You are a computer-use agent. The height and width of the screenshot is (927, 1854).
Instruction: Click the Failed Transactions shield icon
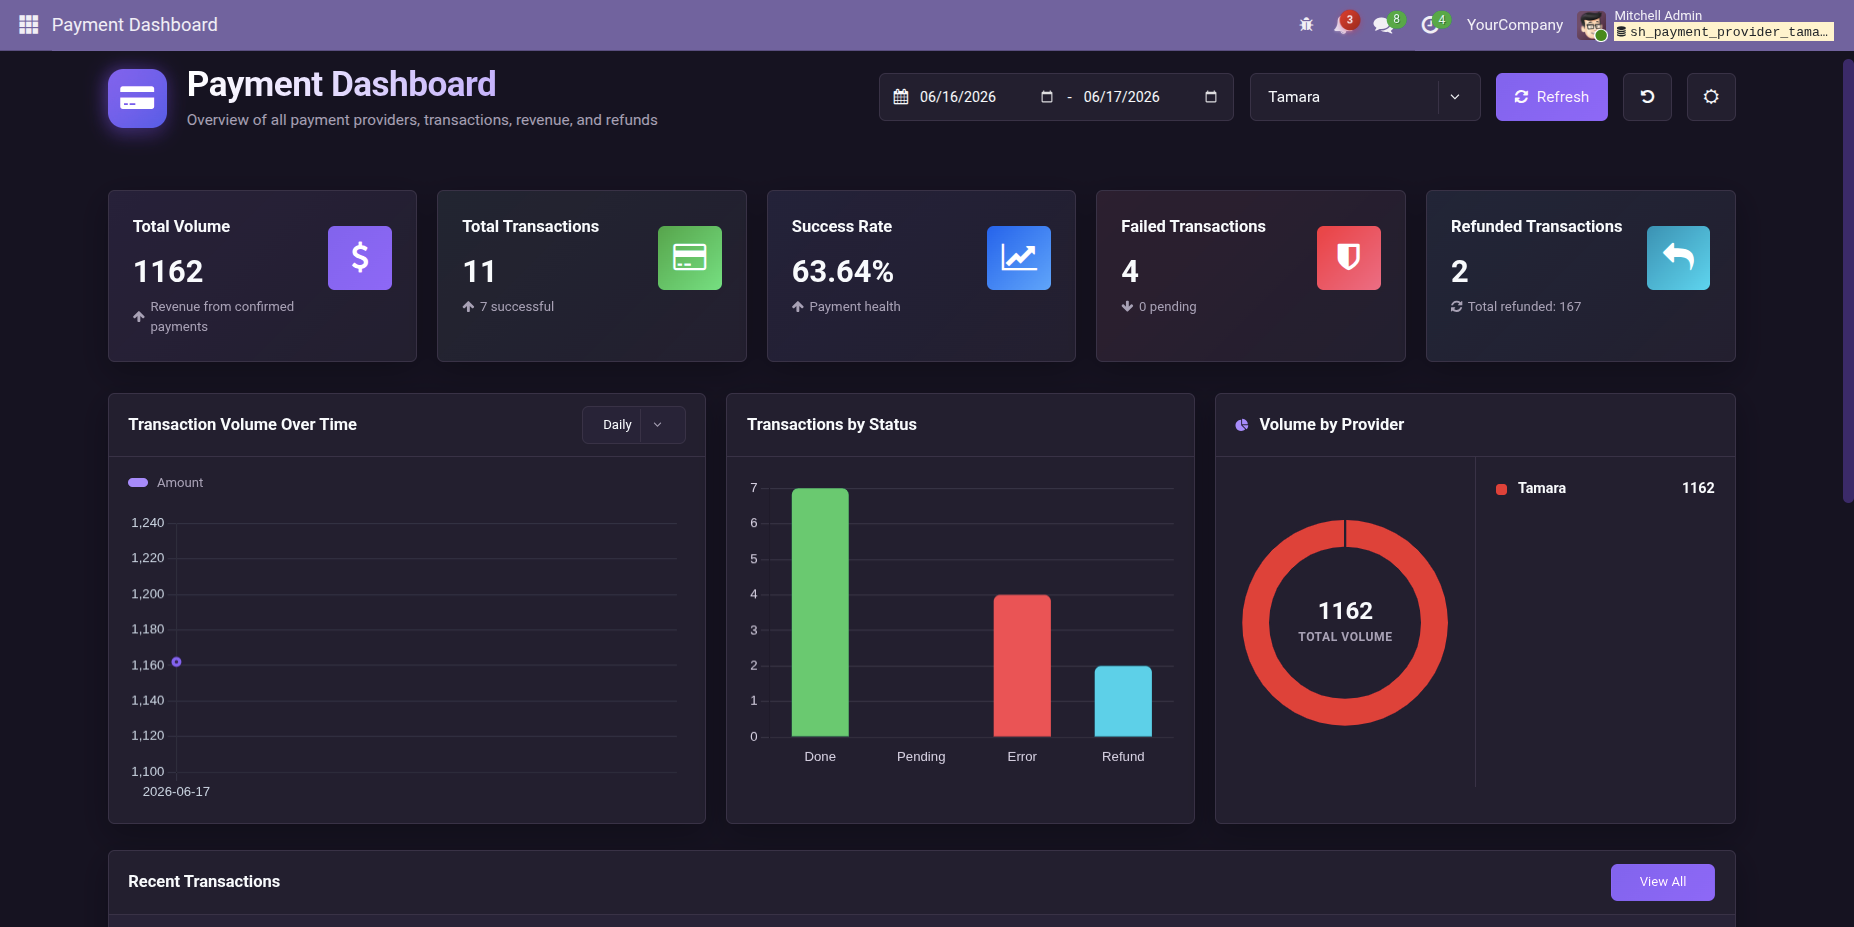coord(1349,258)
